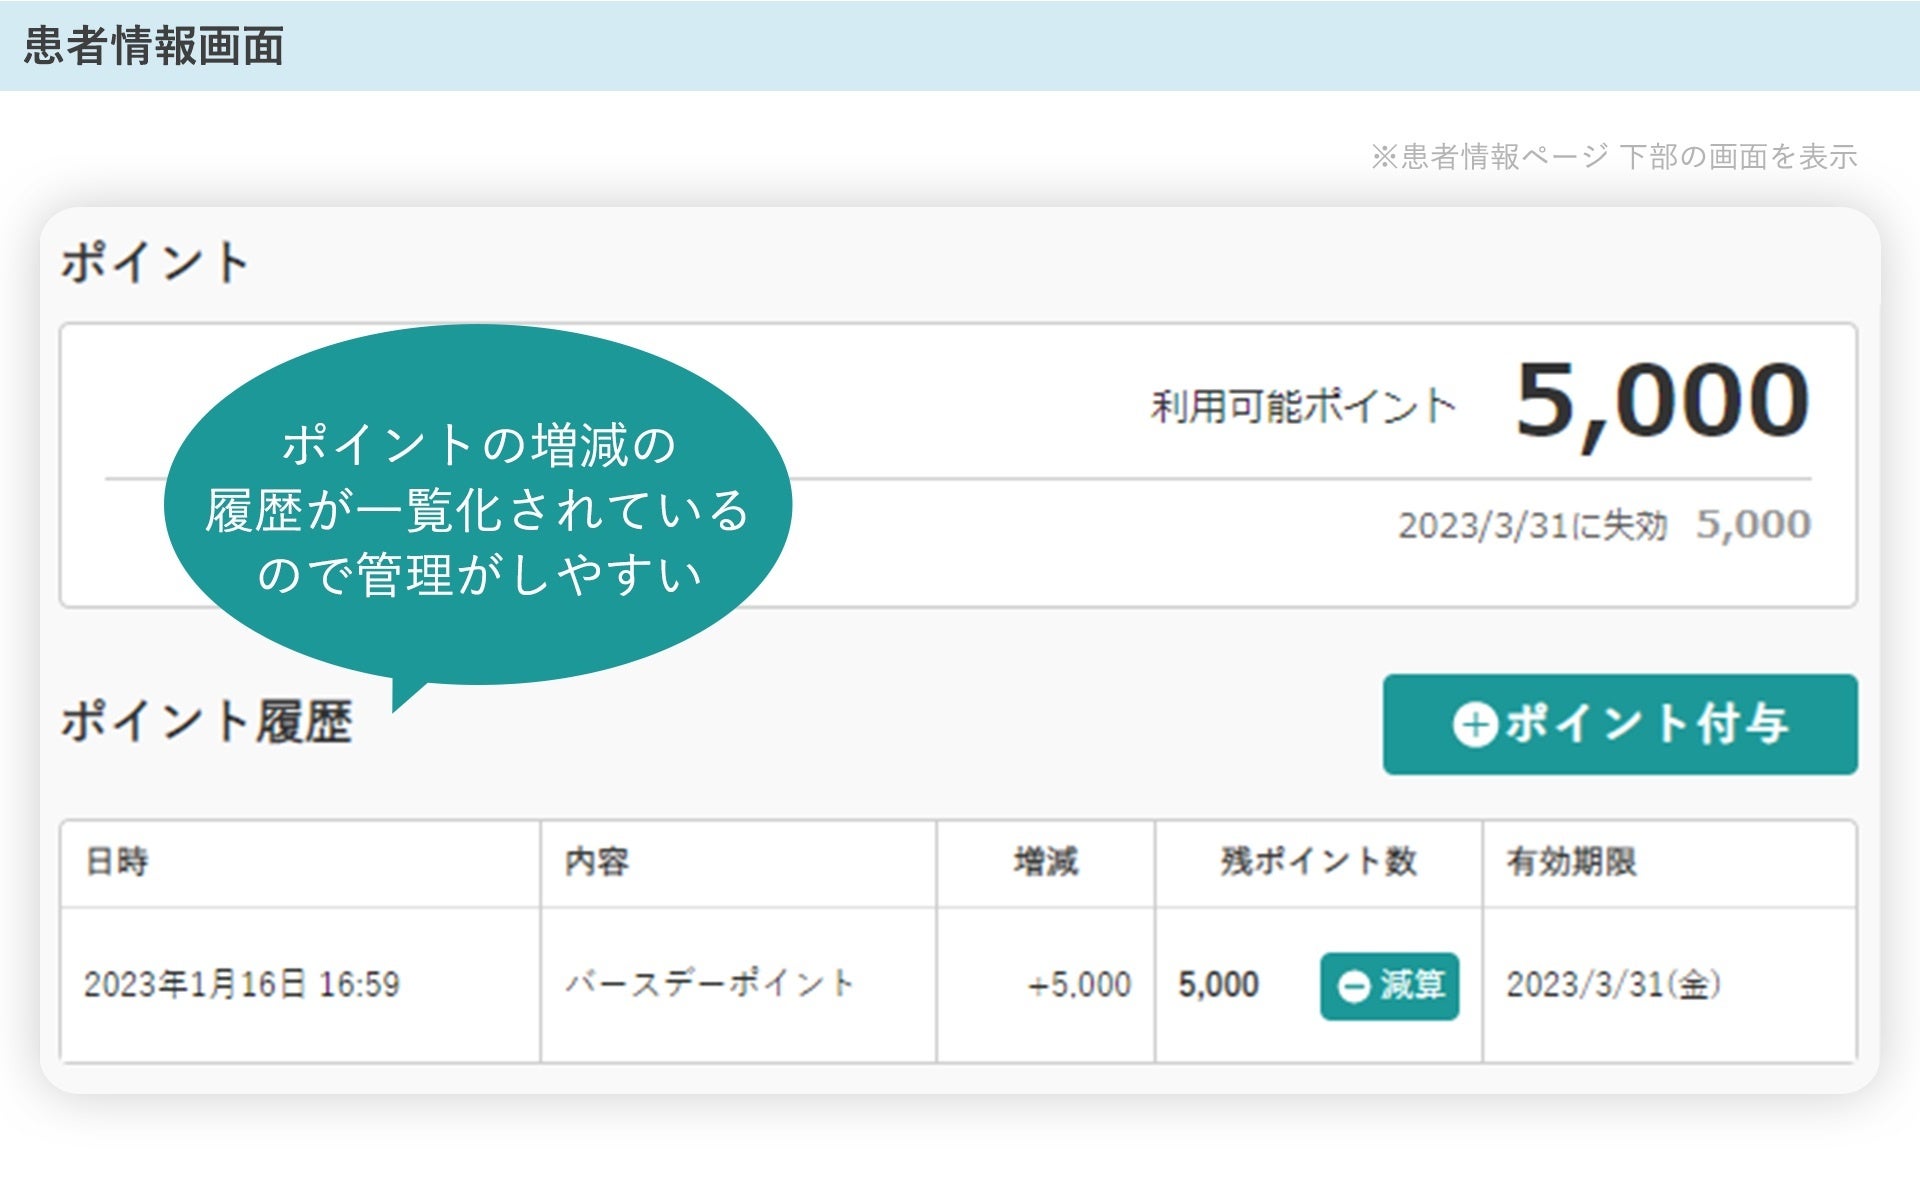Screen dimensions: 1920x1184
Task: Click the 内容 column header
Action: [x=597, y=861]
